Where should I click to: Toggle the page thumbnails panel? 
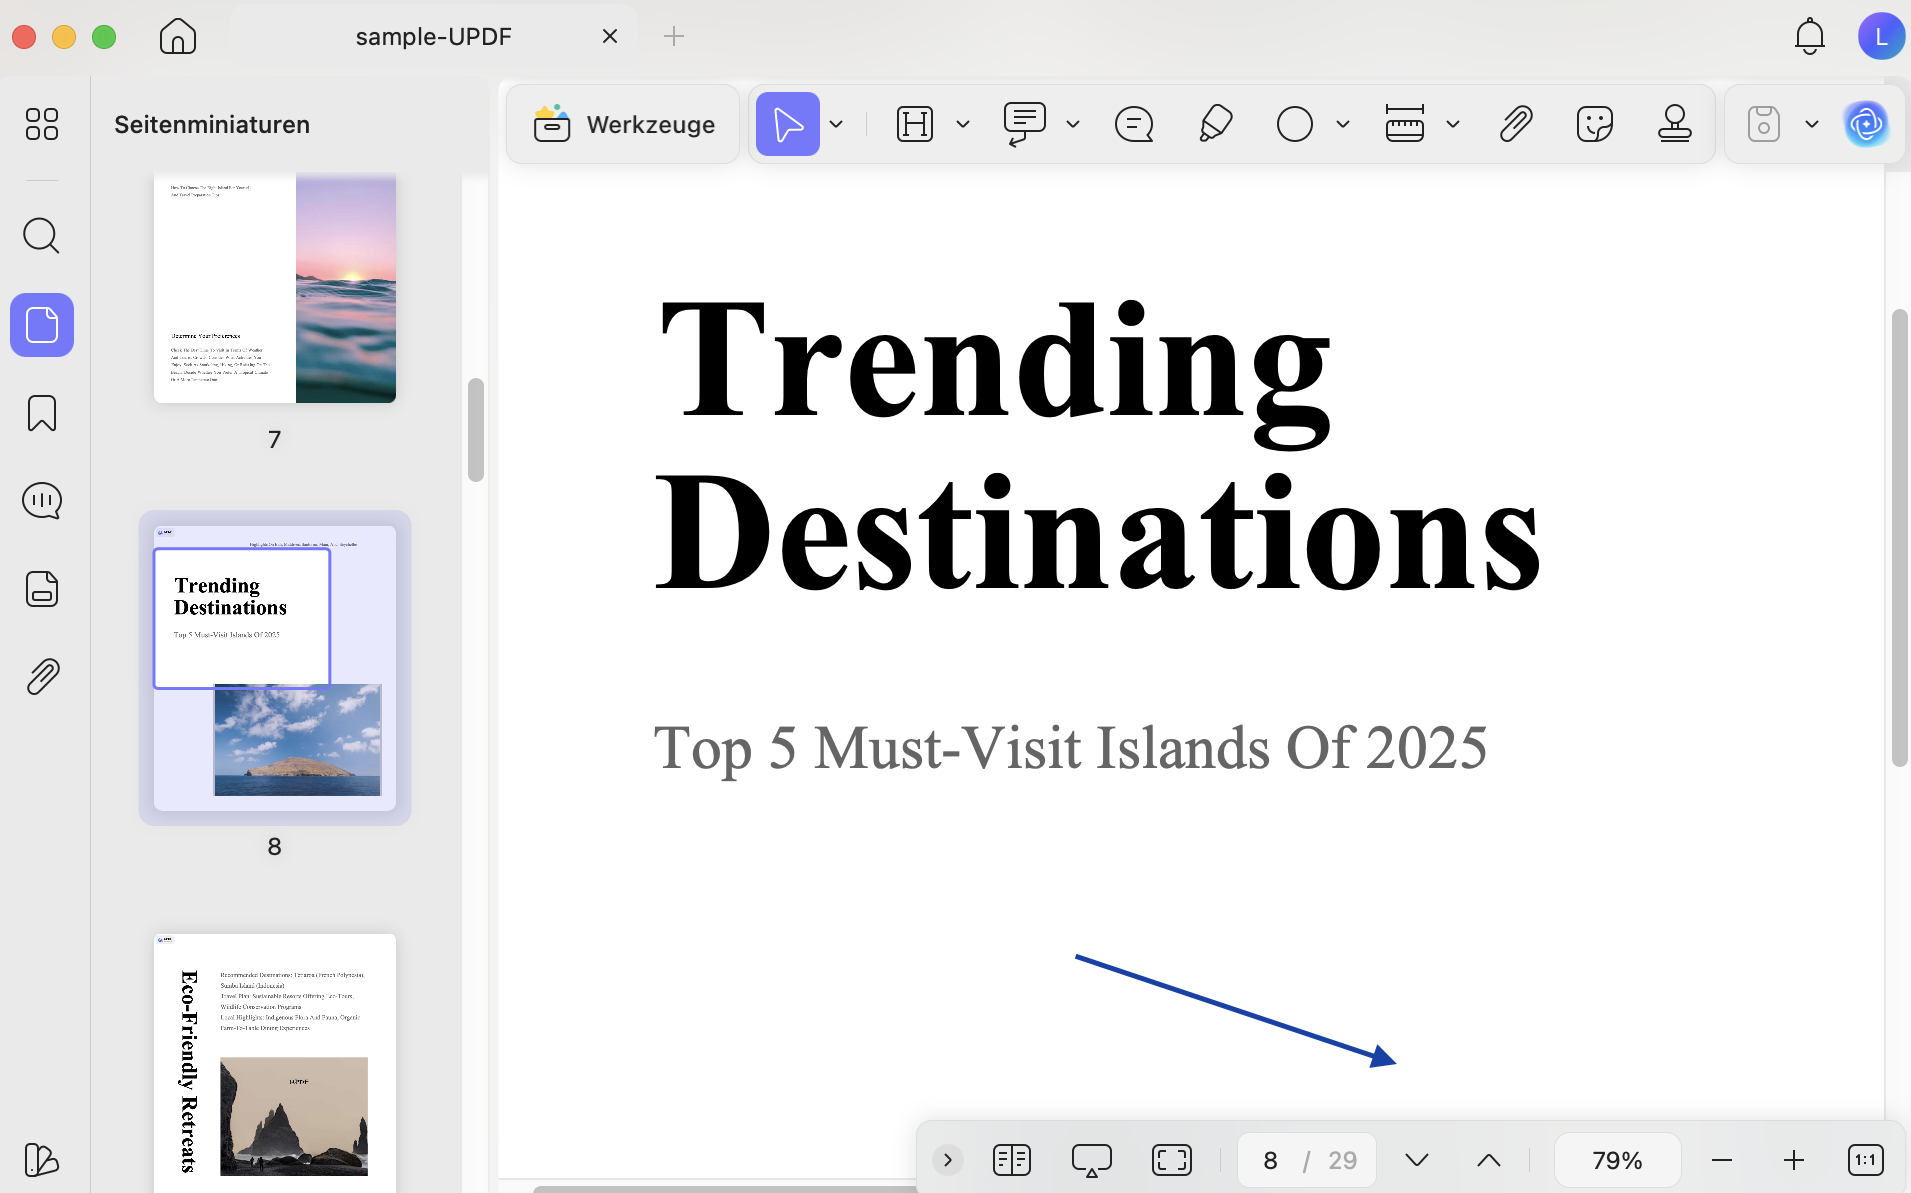point(41,325)
